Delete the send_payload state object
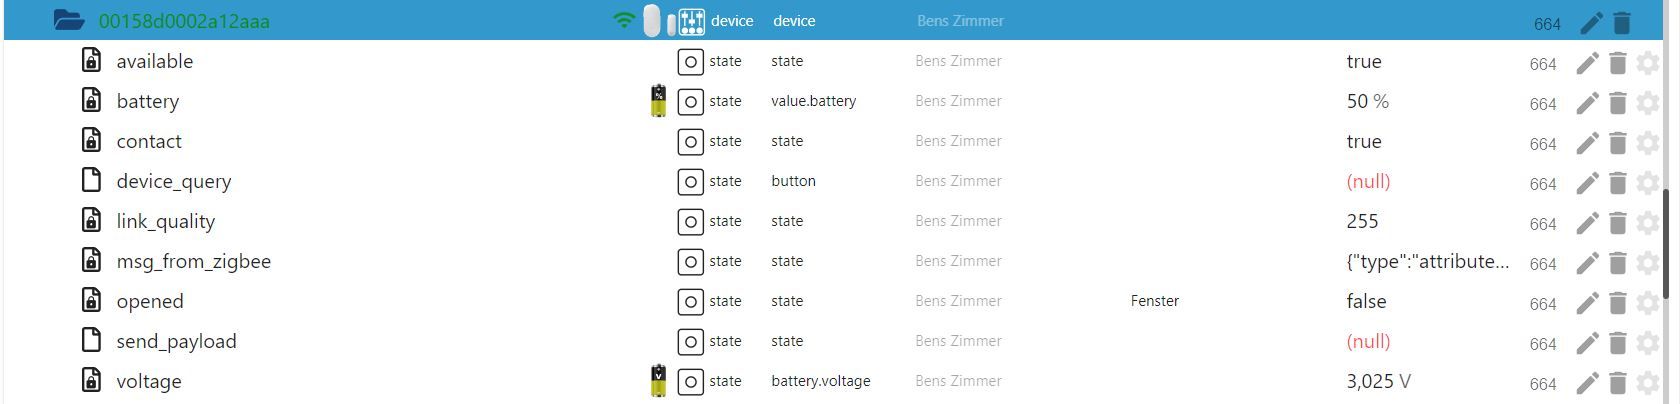Screen dimensions: 1680x404 1618,343
